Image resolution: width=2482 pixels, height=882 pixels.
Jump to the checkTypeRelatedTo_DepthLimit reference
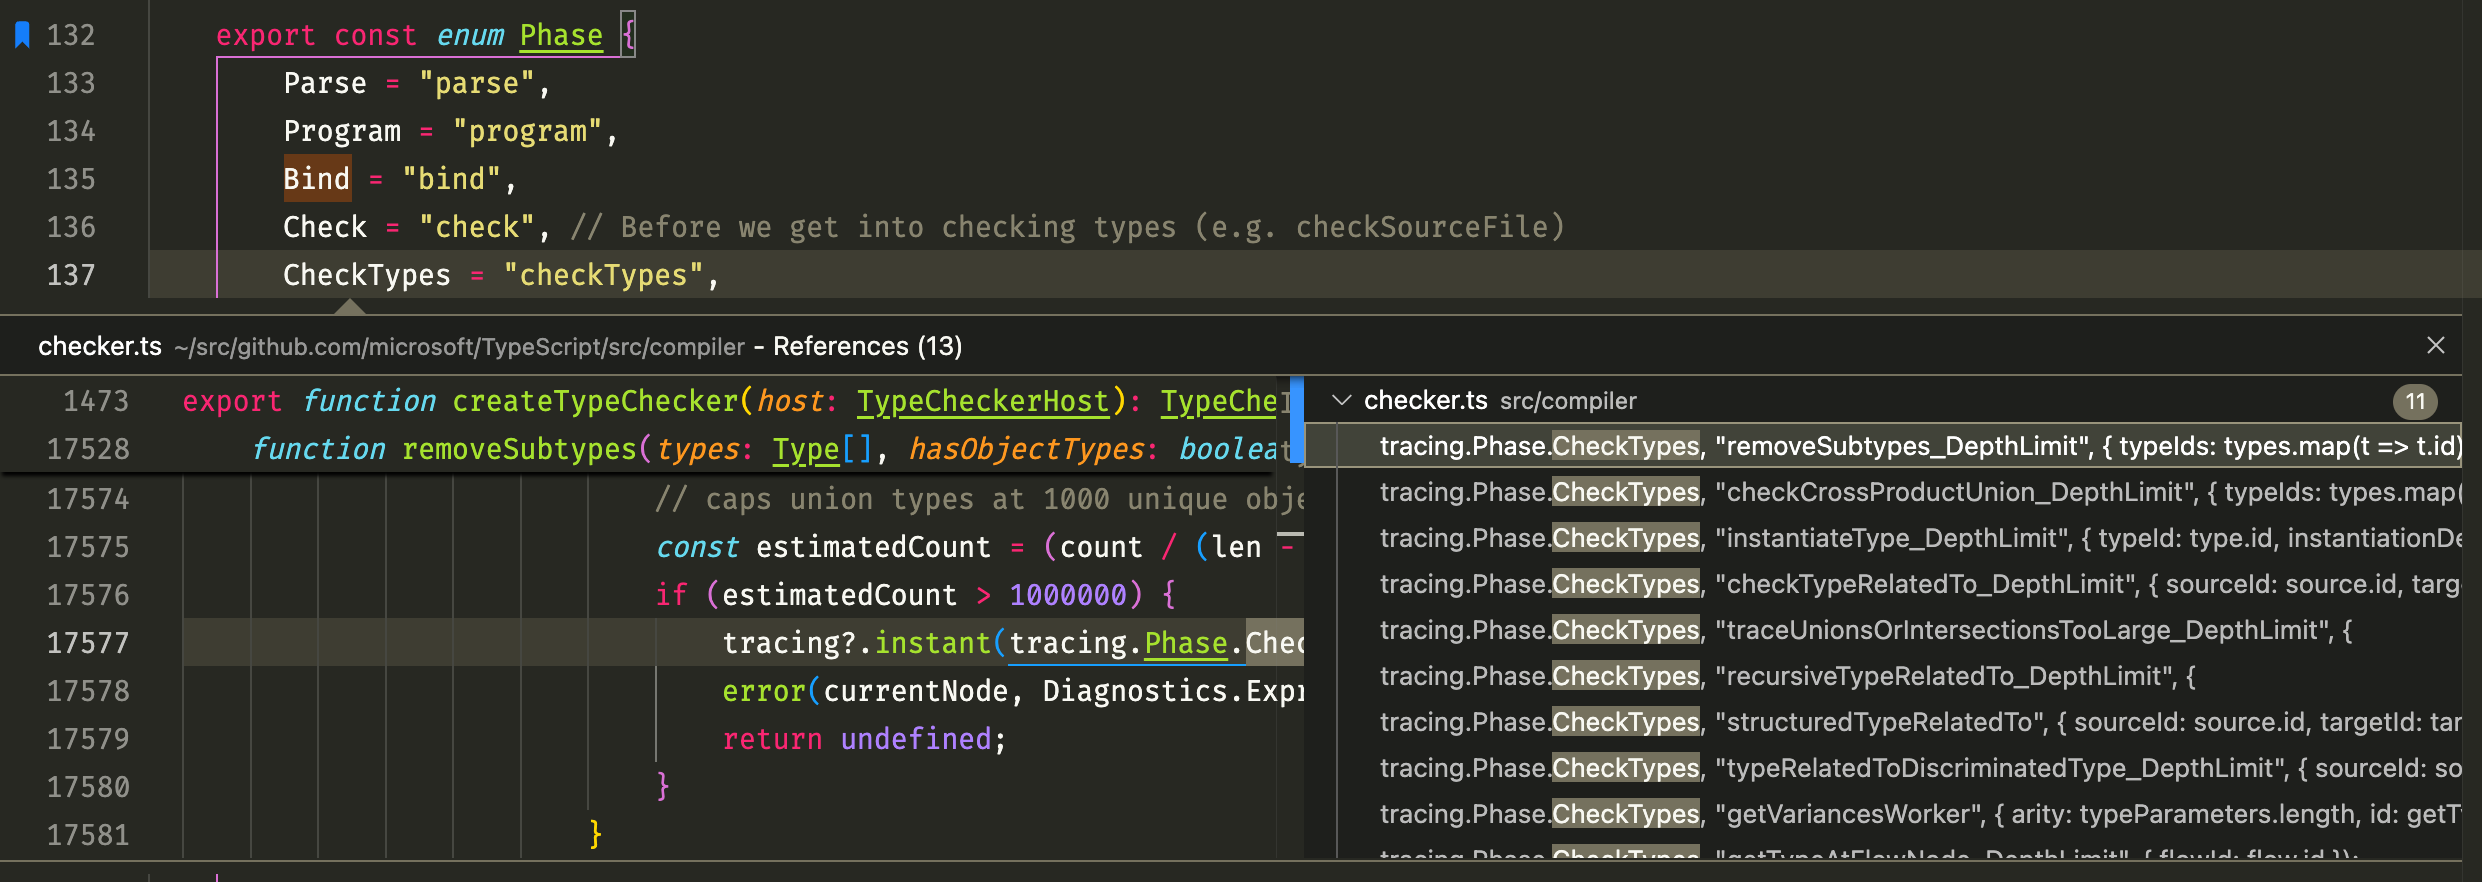pyautogui.click(x=1900, y=584)
